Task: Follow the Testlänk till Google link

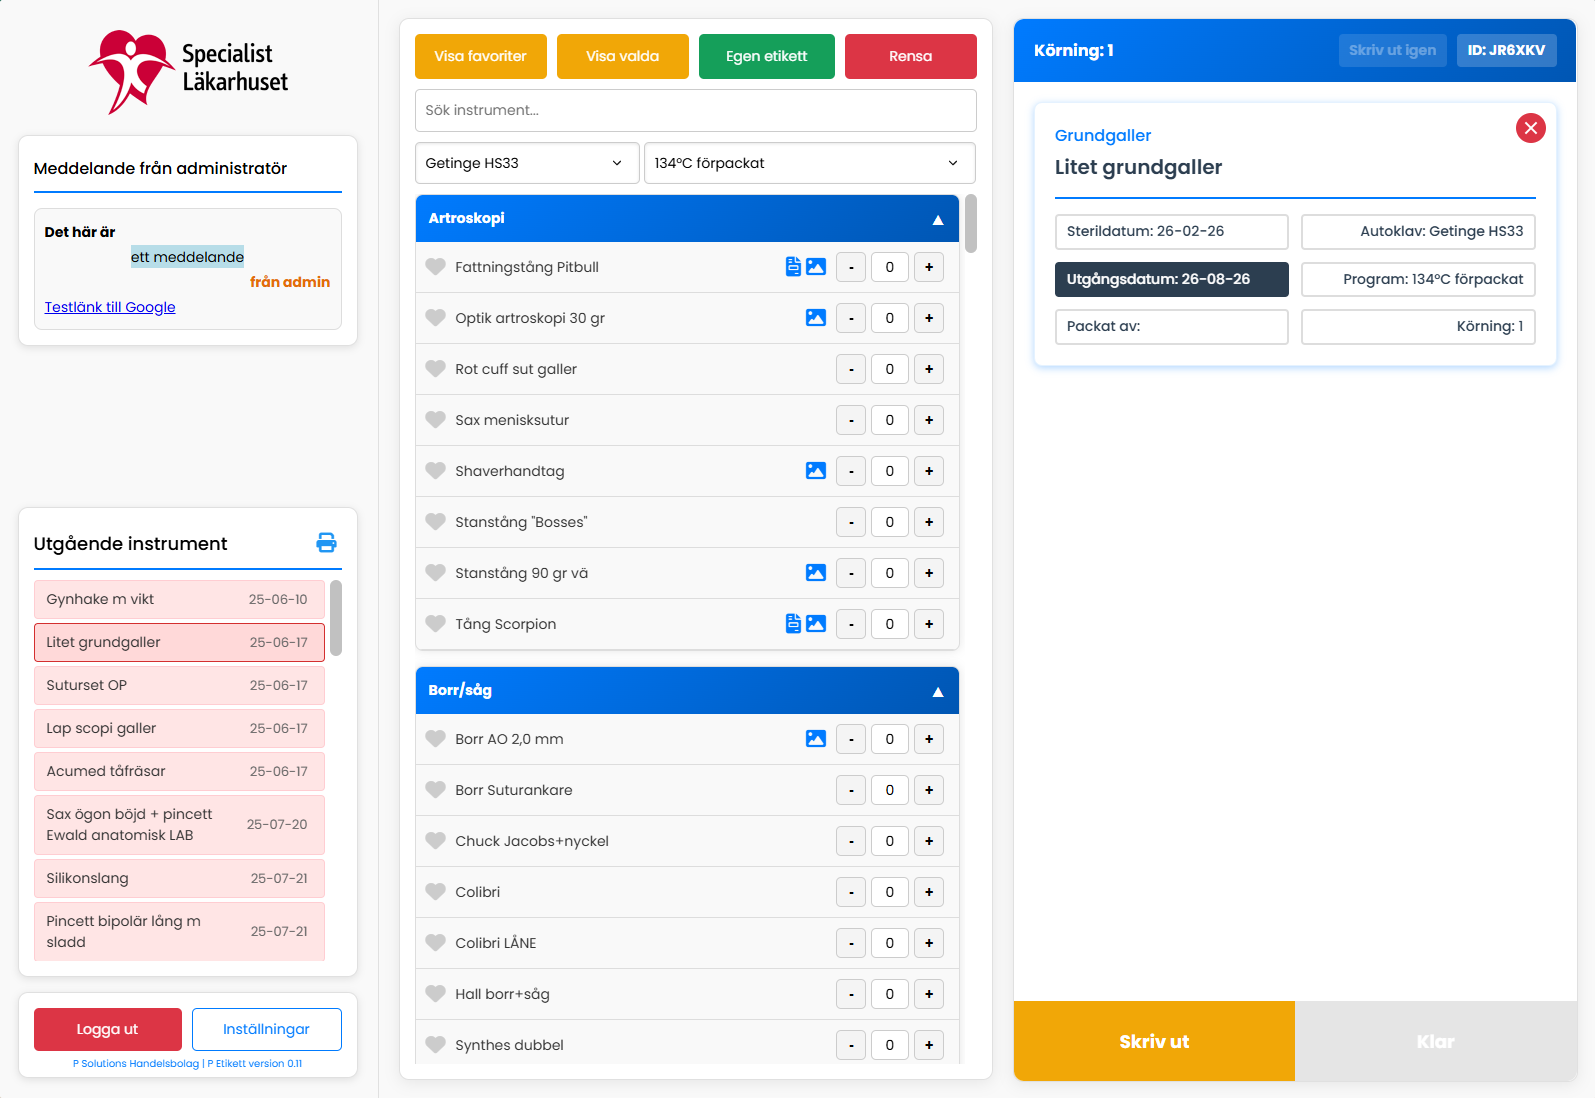Action: click(x=110, y=307)
